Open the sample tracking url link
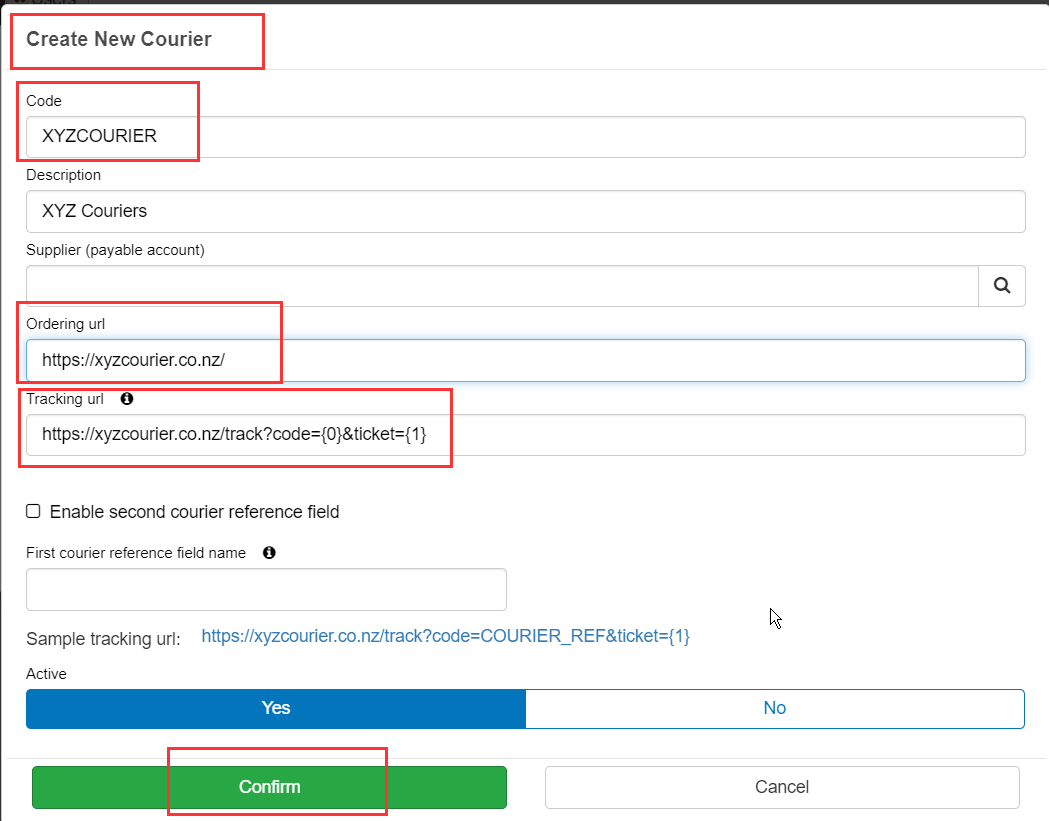Viewport: 1049px width, 821px height. click(x=446, y=636)
